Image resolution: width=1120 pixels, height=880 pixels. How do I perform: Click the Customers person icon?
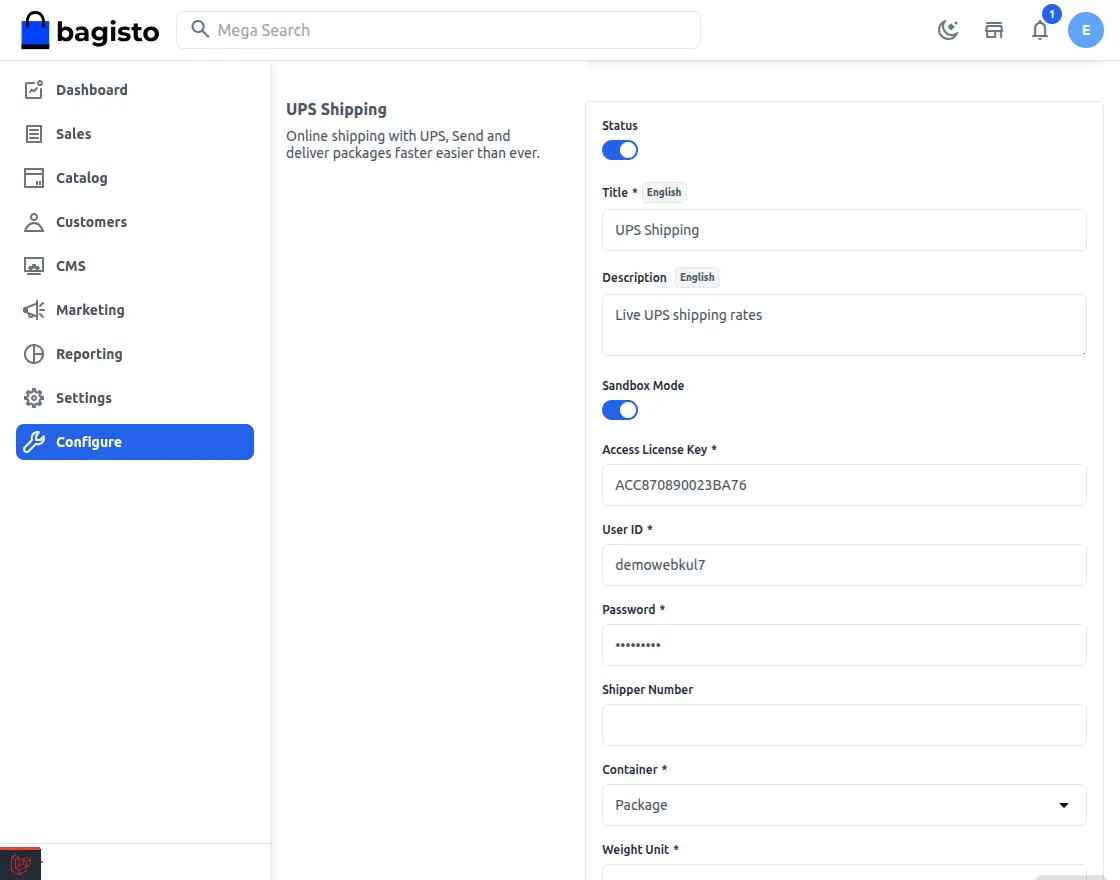coord(34,222)
